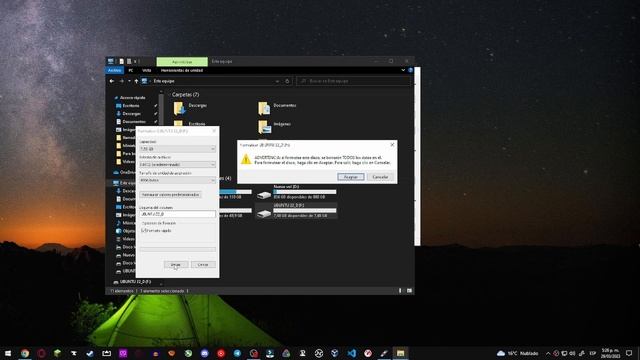Open the weather Nublado widget
This screenshot has height=360, width=640.
[x=518, y=353]
